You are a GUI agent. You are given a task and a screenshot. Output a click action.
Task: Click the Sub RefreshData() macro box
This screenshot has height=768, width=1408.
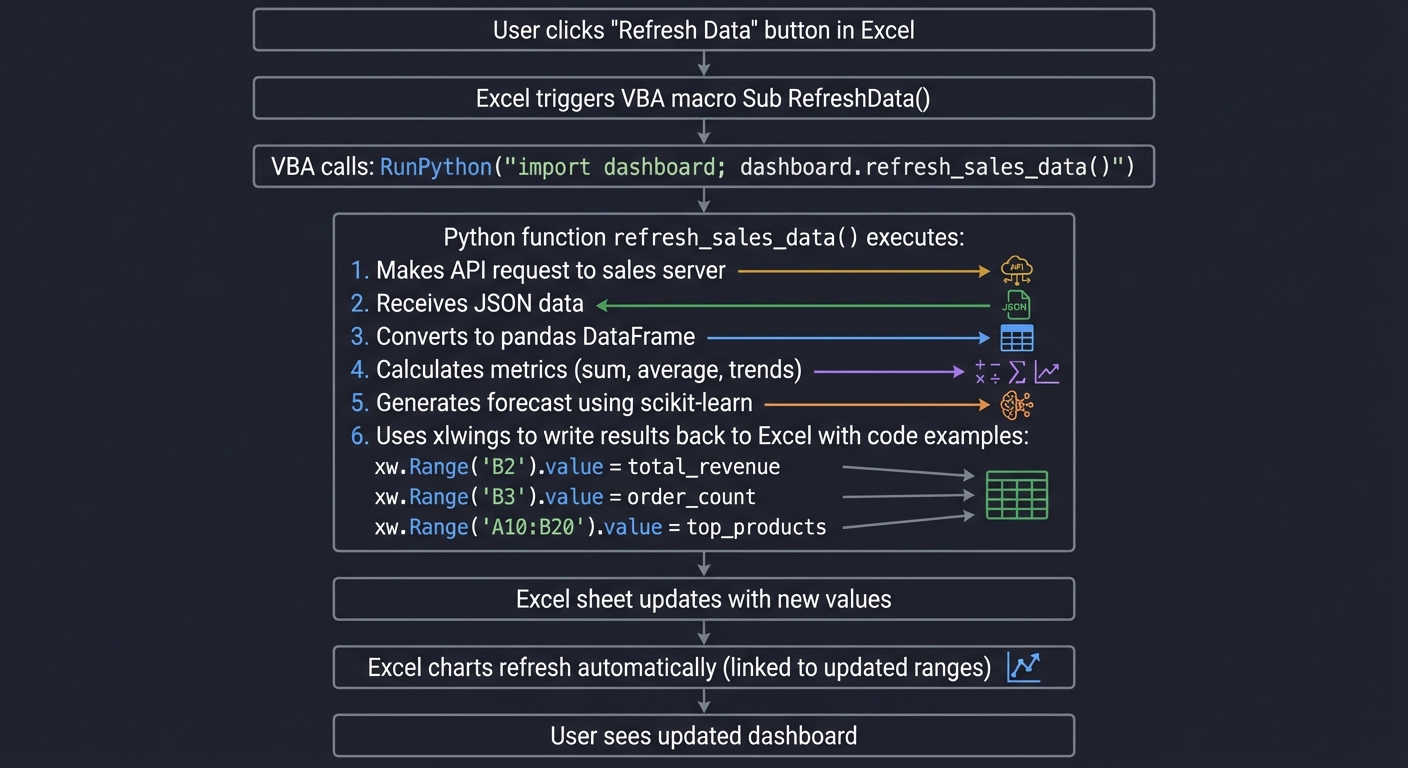(x=703, y=98)
